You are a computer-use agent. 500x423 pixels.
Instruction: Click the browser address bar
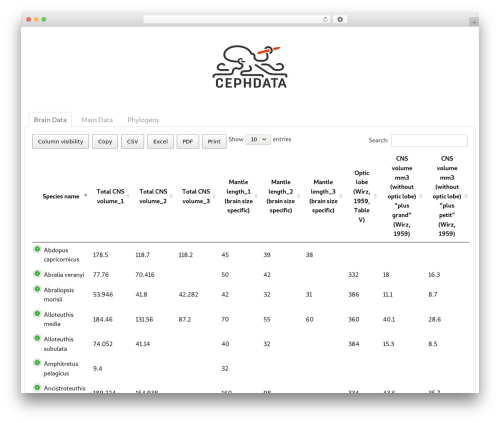236,19
